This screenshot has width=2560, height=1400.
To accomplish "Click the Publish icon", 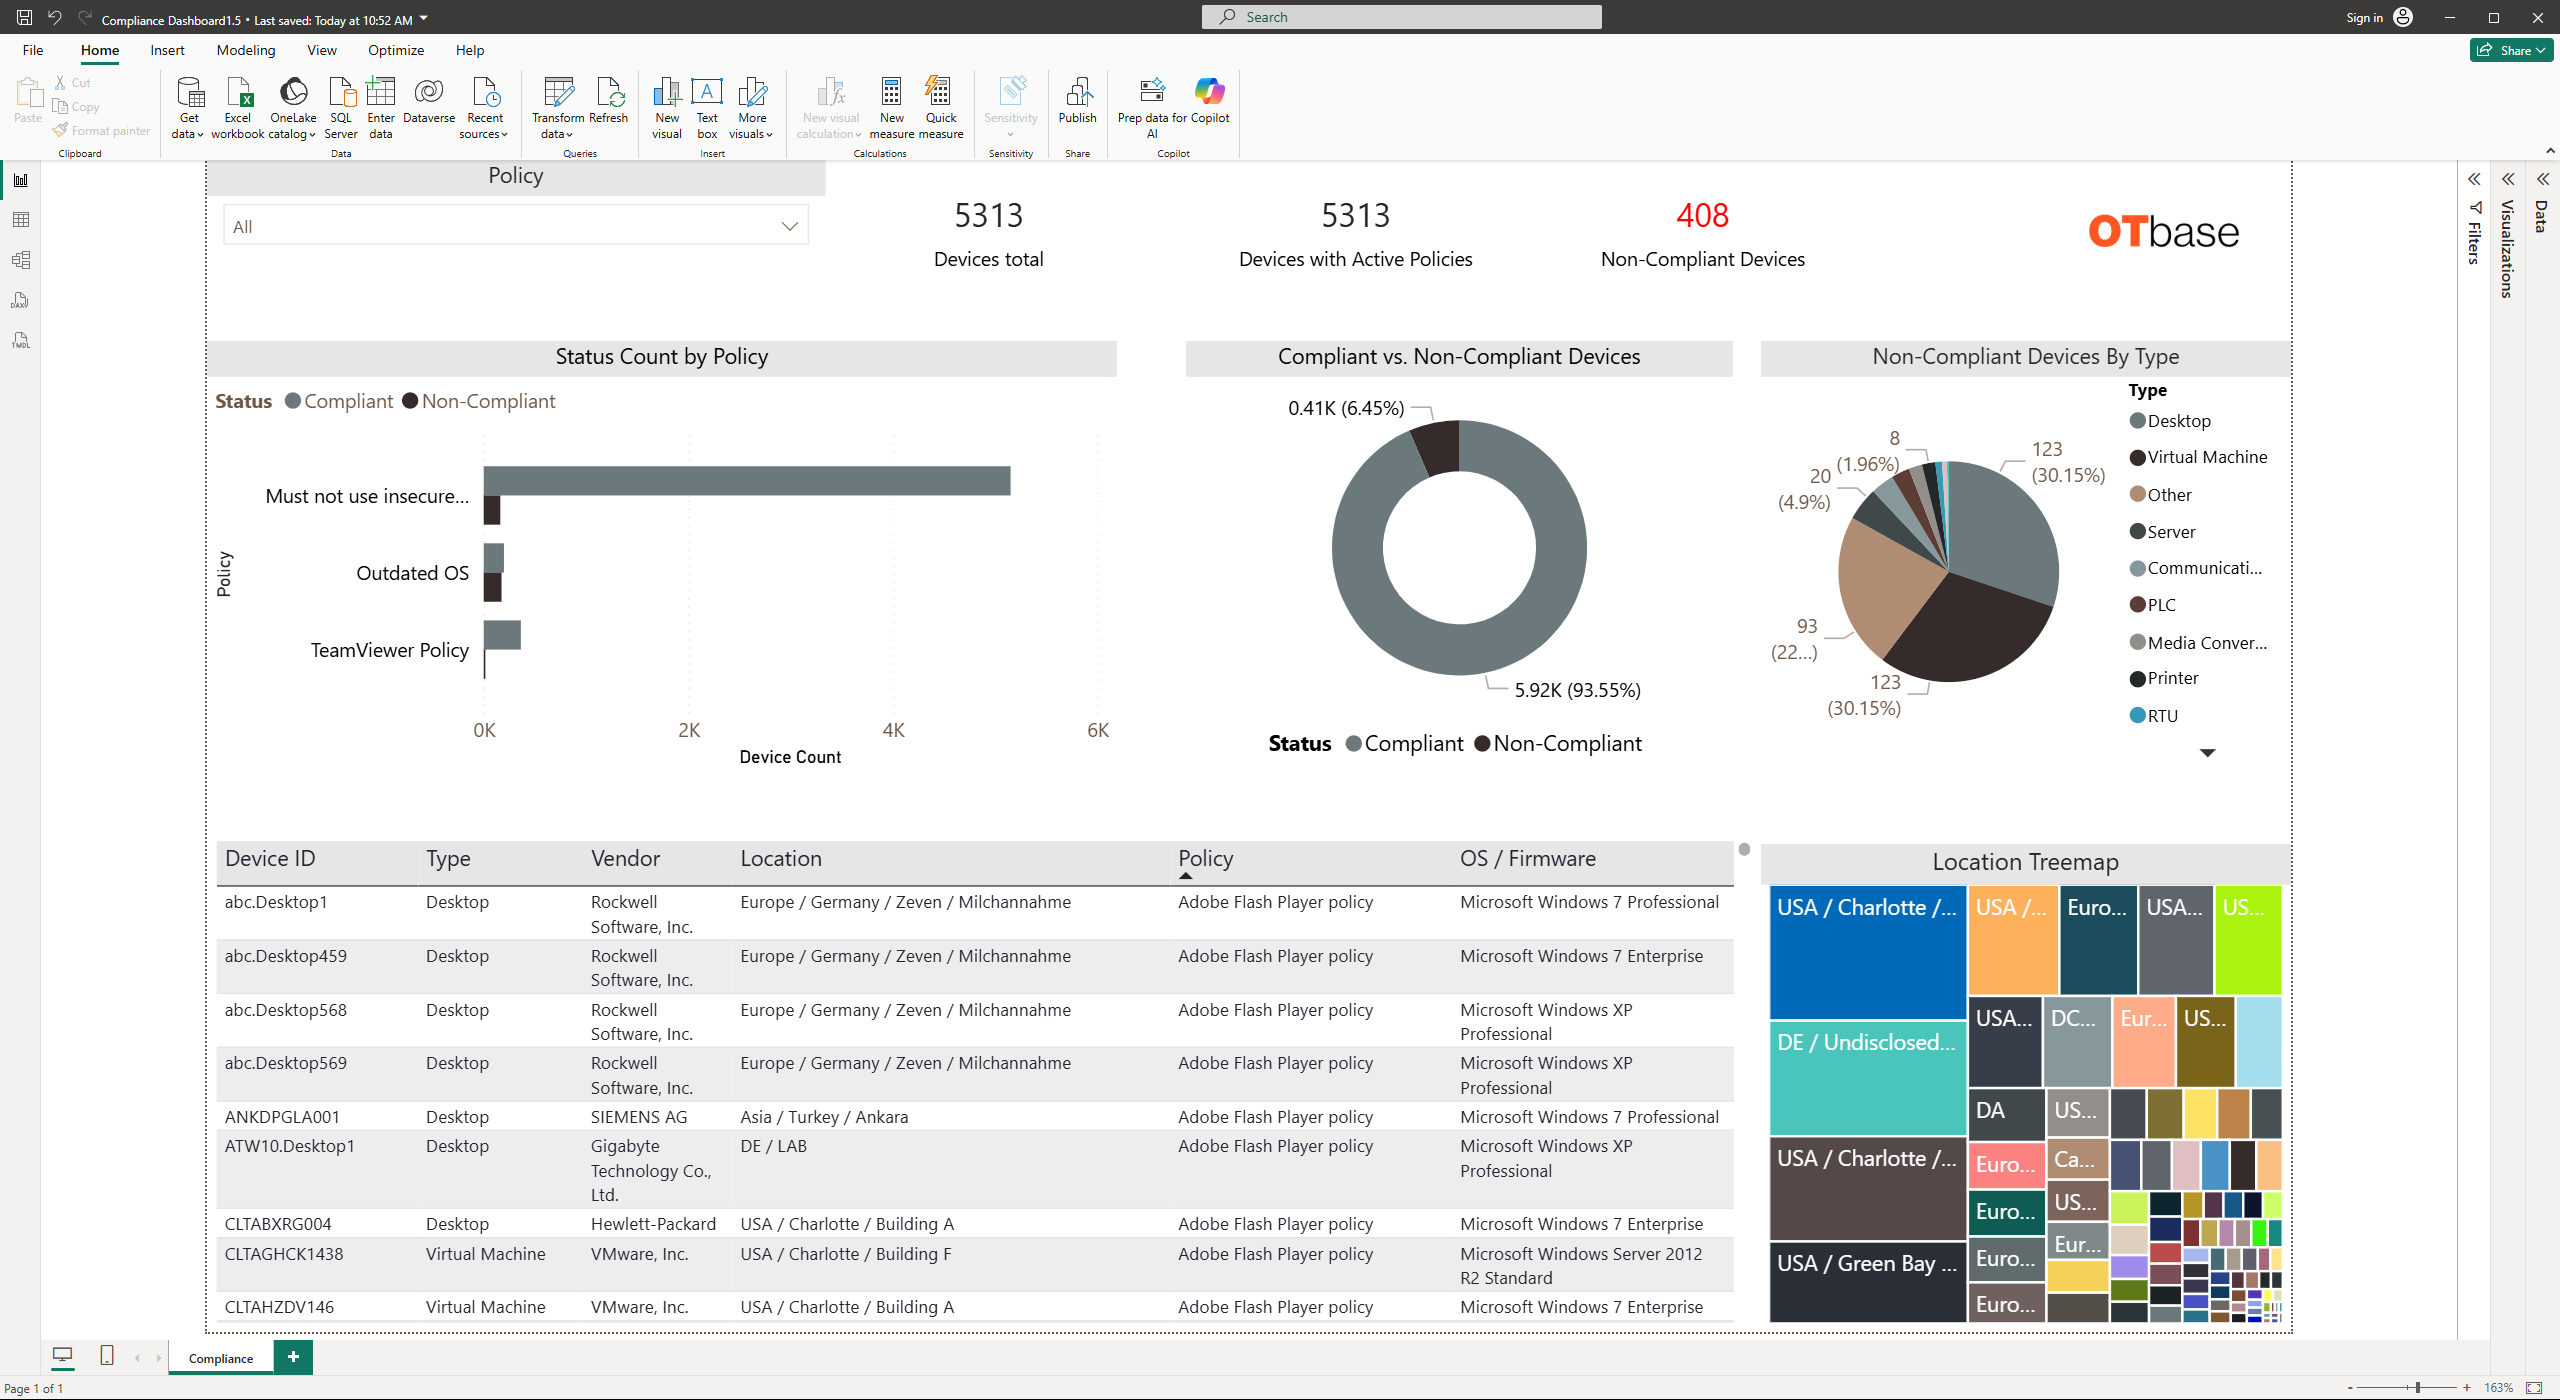I will click(1077, 93).
